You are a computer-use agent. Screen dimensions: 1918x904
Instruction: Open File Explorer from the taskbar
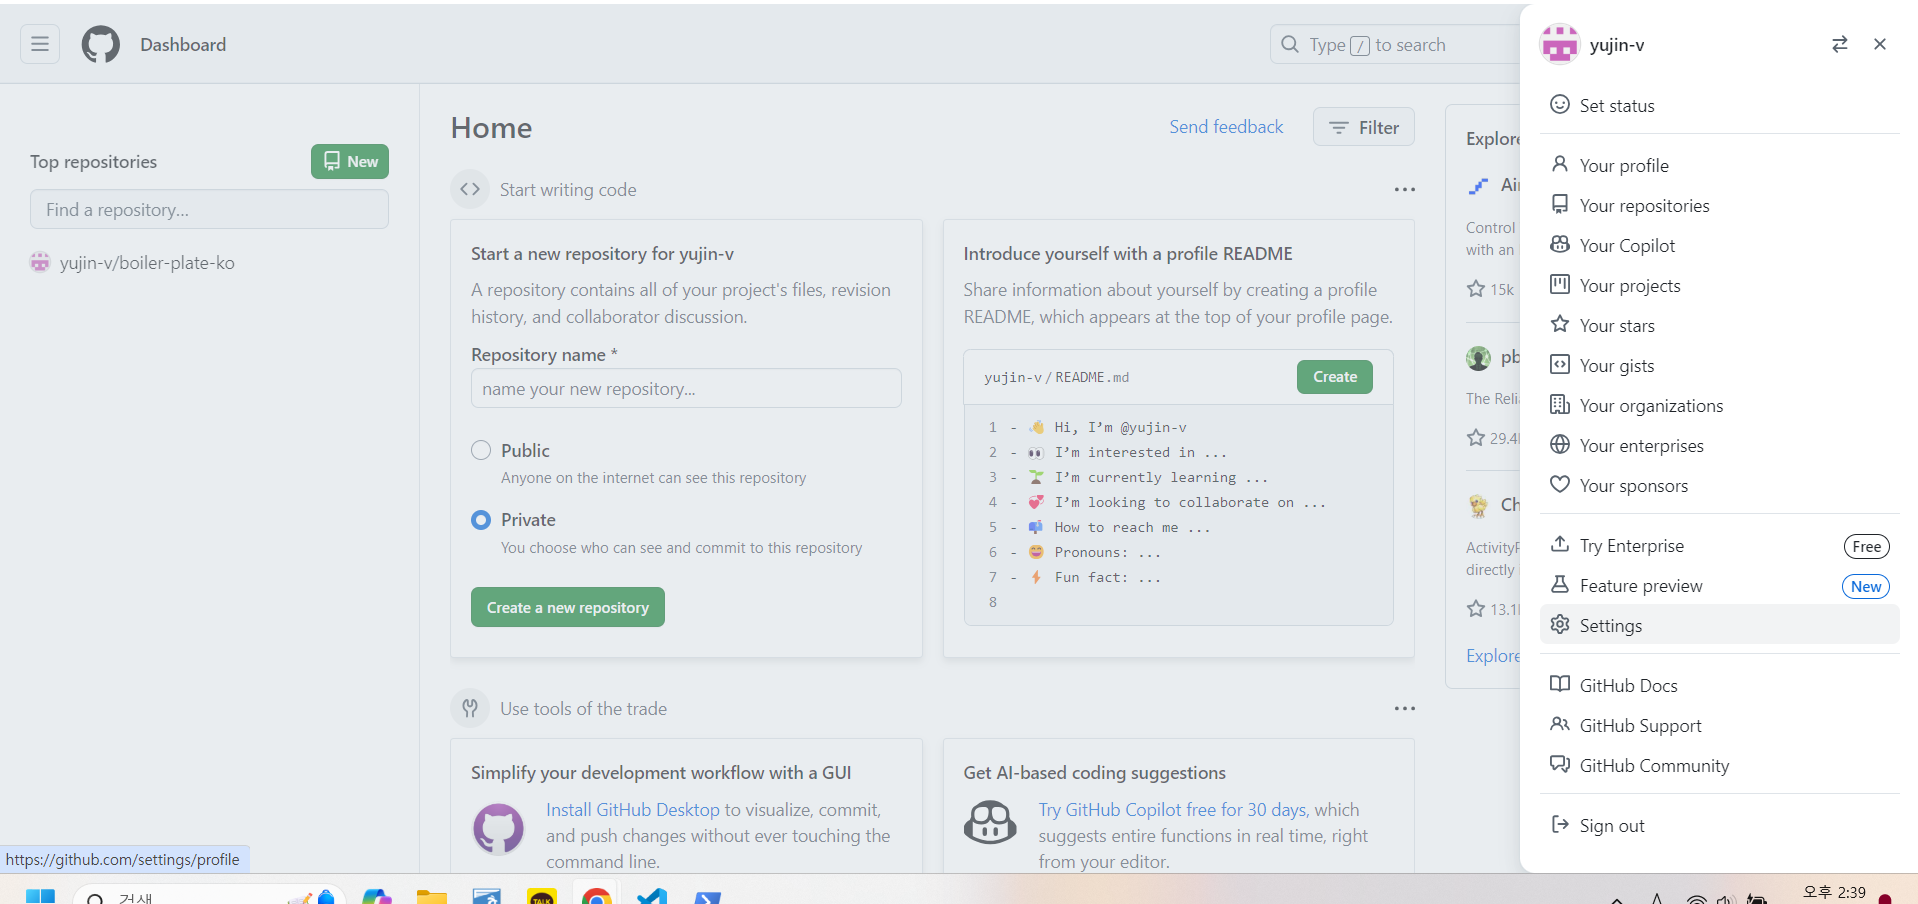431,896
